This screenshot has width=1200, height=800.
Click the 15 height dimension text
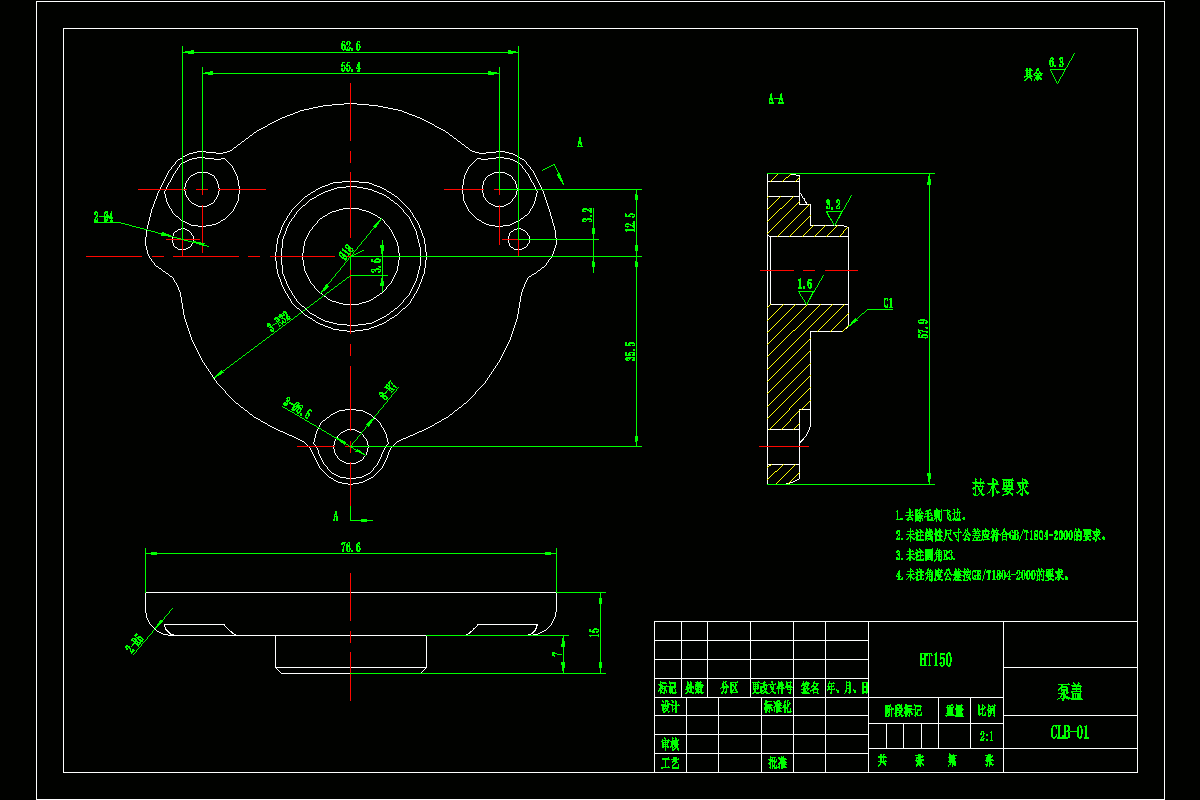tap(594, 632)
